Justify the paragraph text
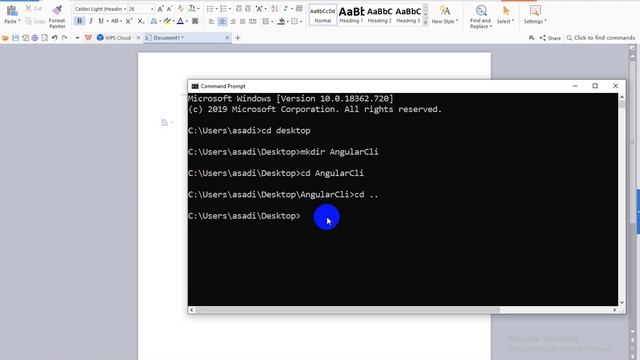Screen dimensions: 640x360 [242, 21]
